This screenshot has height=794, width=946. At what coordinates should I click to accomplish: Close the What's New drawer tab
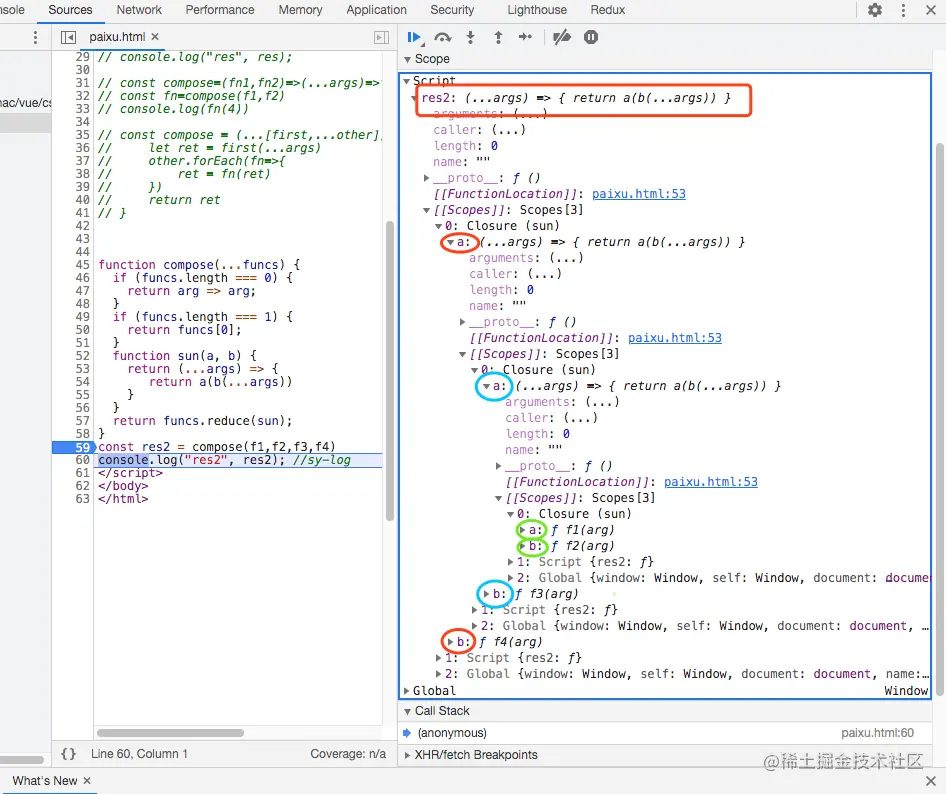click(x=87, y=781)
